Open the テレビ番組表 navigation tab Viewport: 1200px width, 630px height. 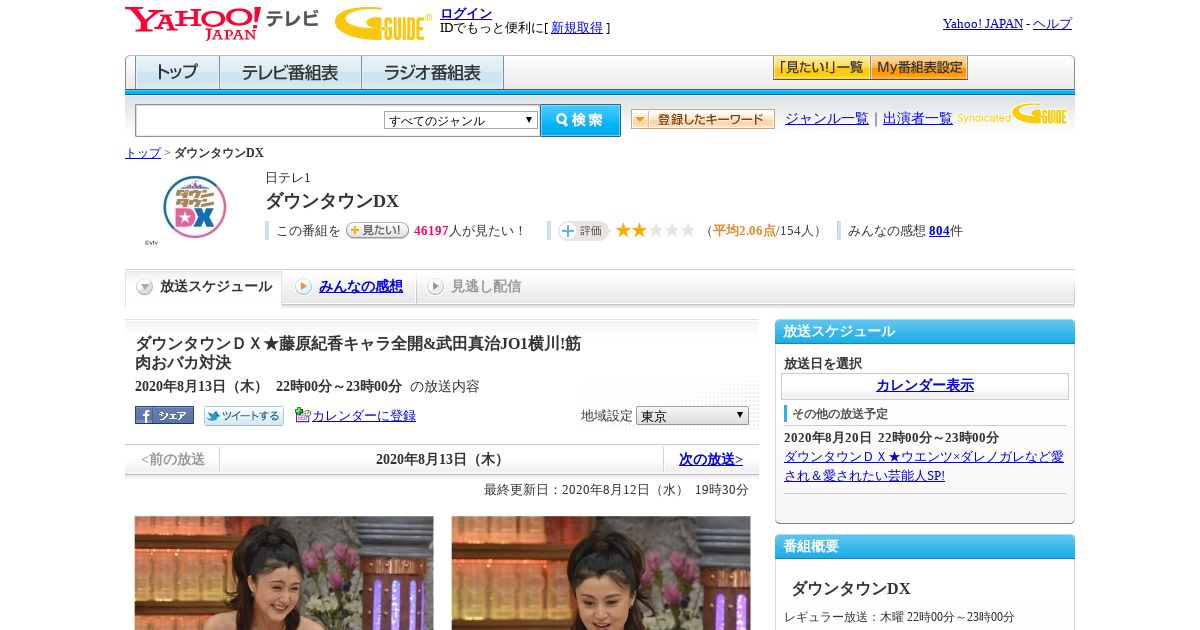pyautogui.click(x=290, y=73)
